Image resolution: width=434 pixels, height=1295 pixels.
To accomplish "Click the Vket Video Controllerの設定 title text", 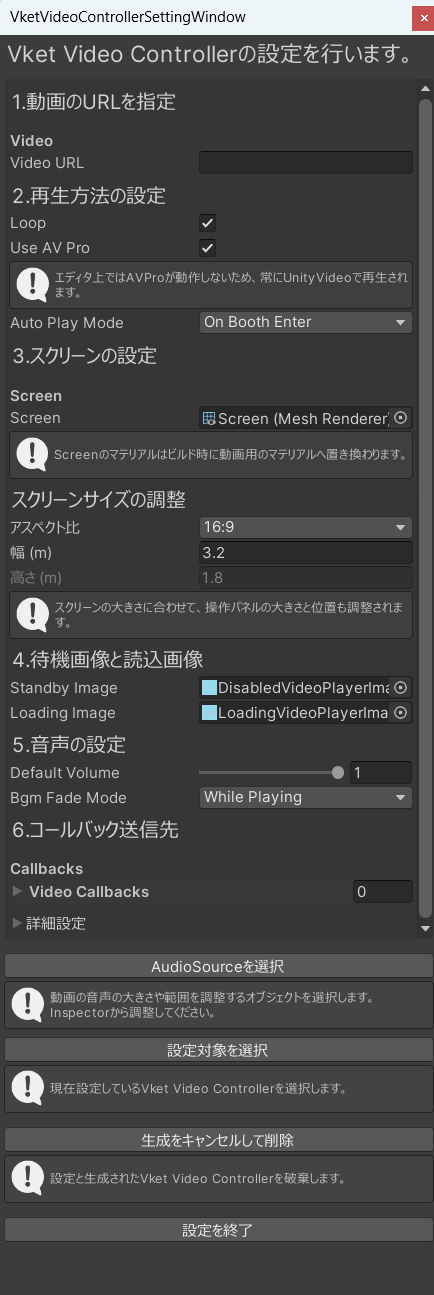I will [x=210, y=54].
